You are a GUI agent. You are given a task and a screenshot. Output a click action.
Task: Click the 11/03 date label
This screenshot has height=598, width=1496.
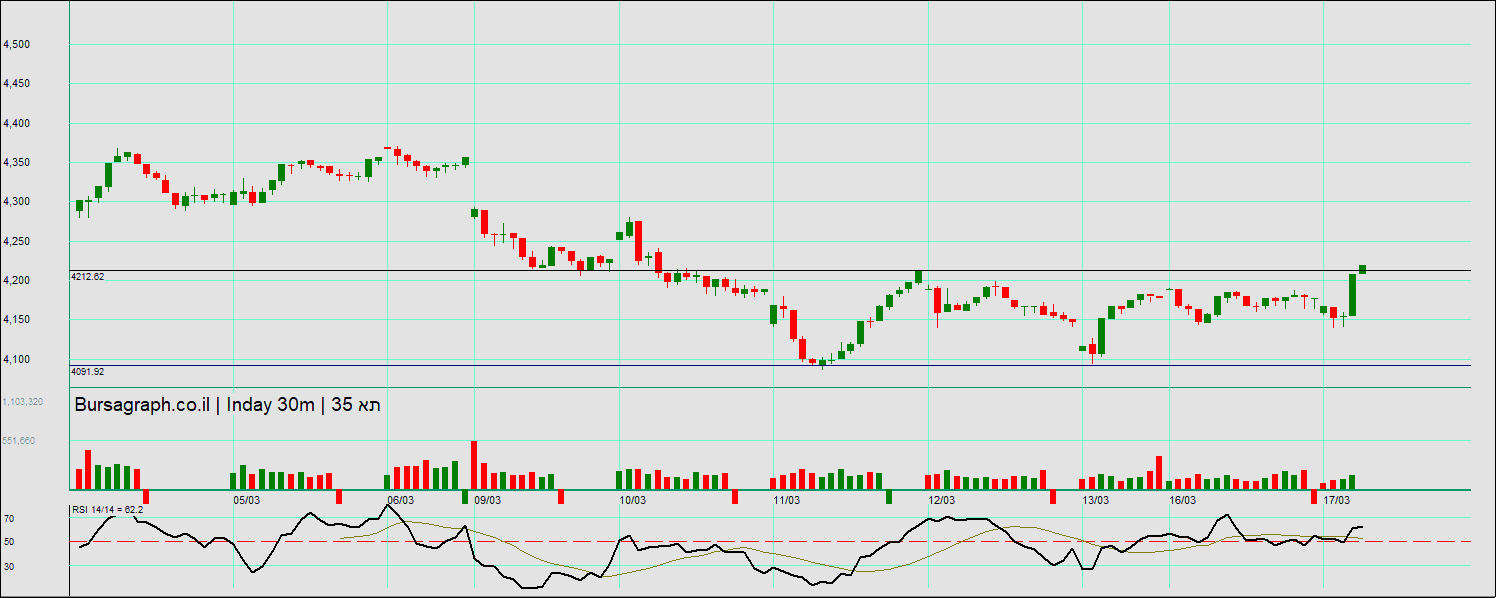pos(786,500)
